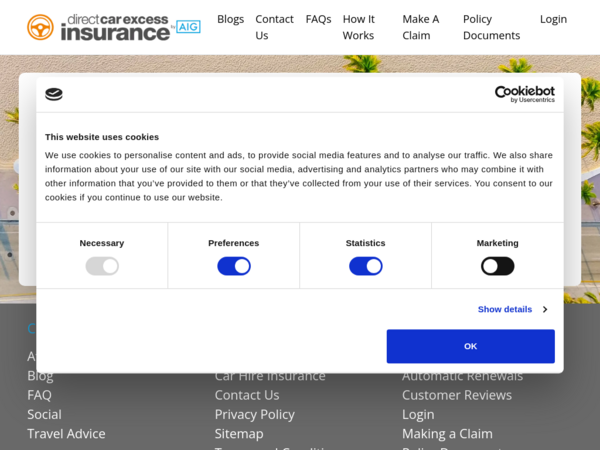Toggle the Necessary cookies switch
This screenshot has height=450, width=600.
102,266
